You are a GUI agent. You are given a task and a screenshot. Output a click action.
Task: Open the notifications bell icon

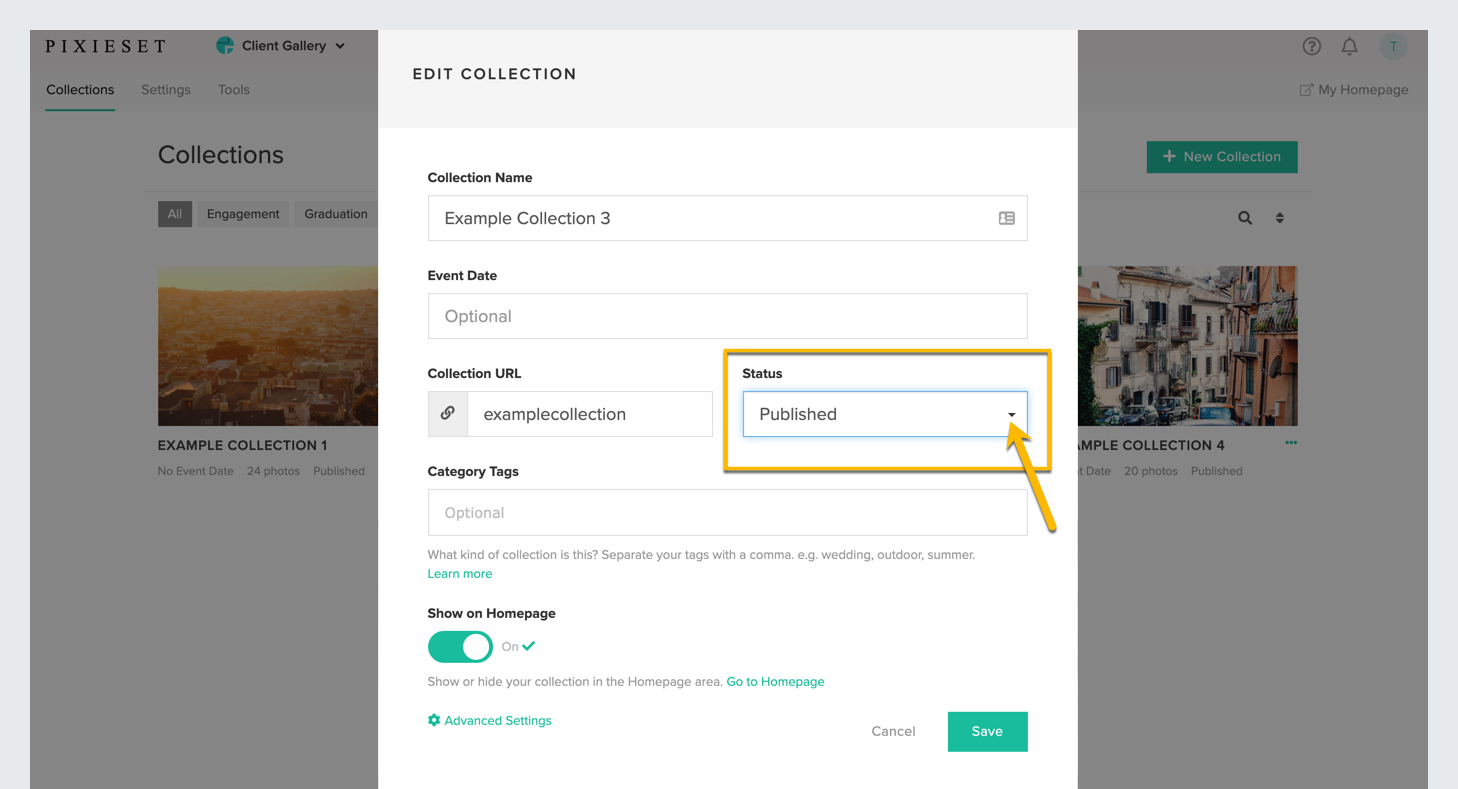[1349, 46]
